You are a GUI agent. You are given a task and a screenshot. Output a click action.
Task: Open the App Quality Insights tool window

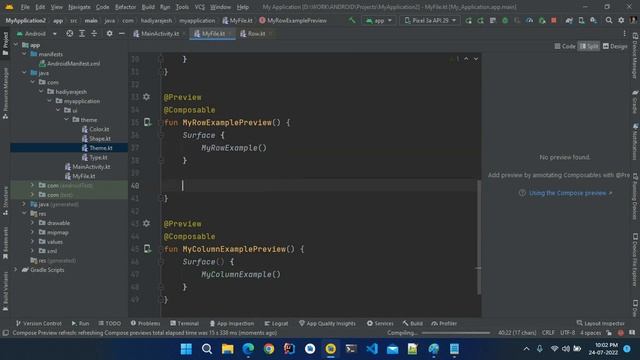[327, 323]
